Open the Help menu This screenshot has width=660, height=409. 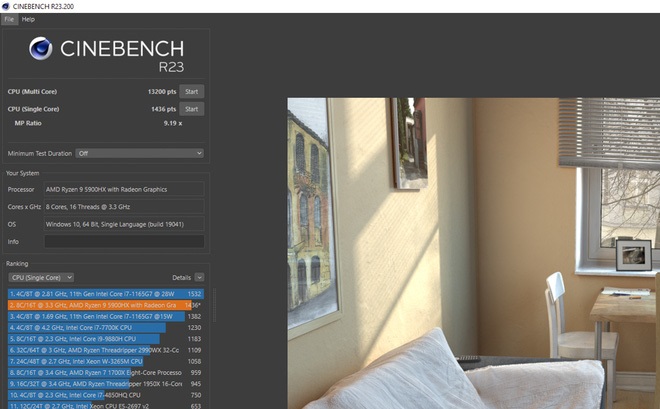point(28,19)
